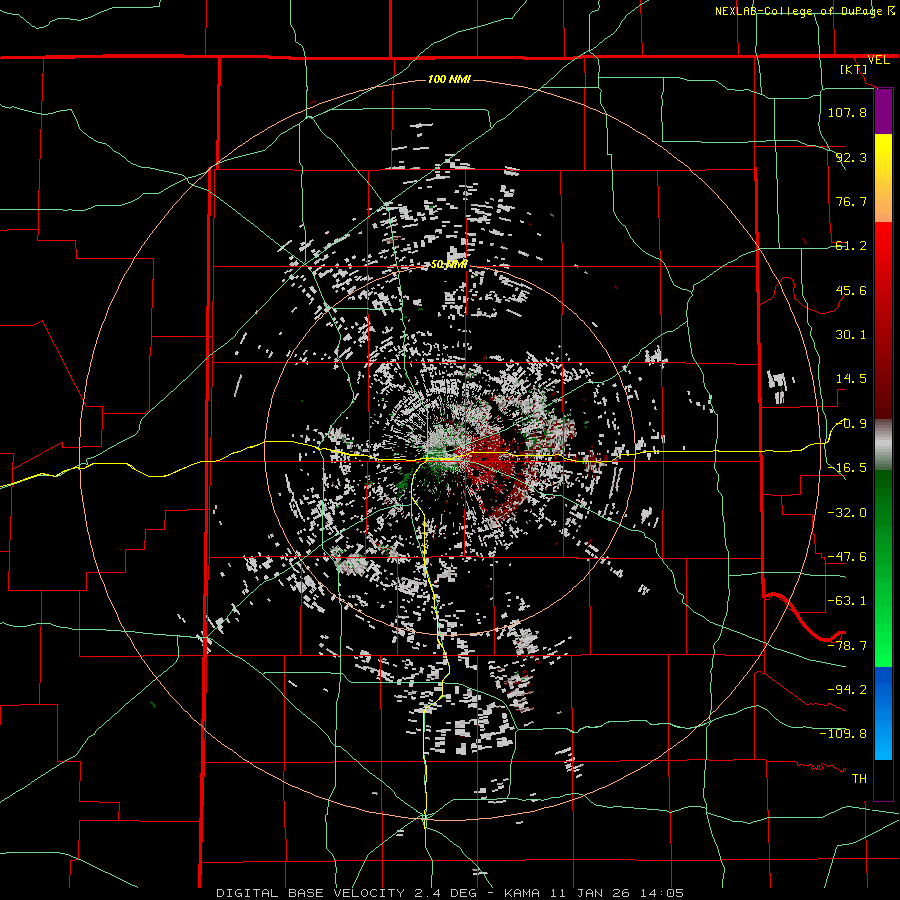Screen dimensions: 900x900
Task: Select the -109.8 scale value
Action: [843, 734]
